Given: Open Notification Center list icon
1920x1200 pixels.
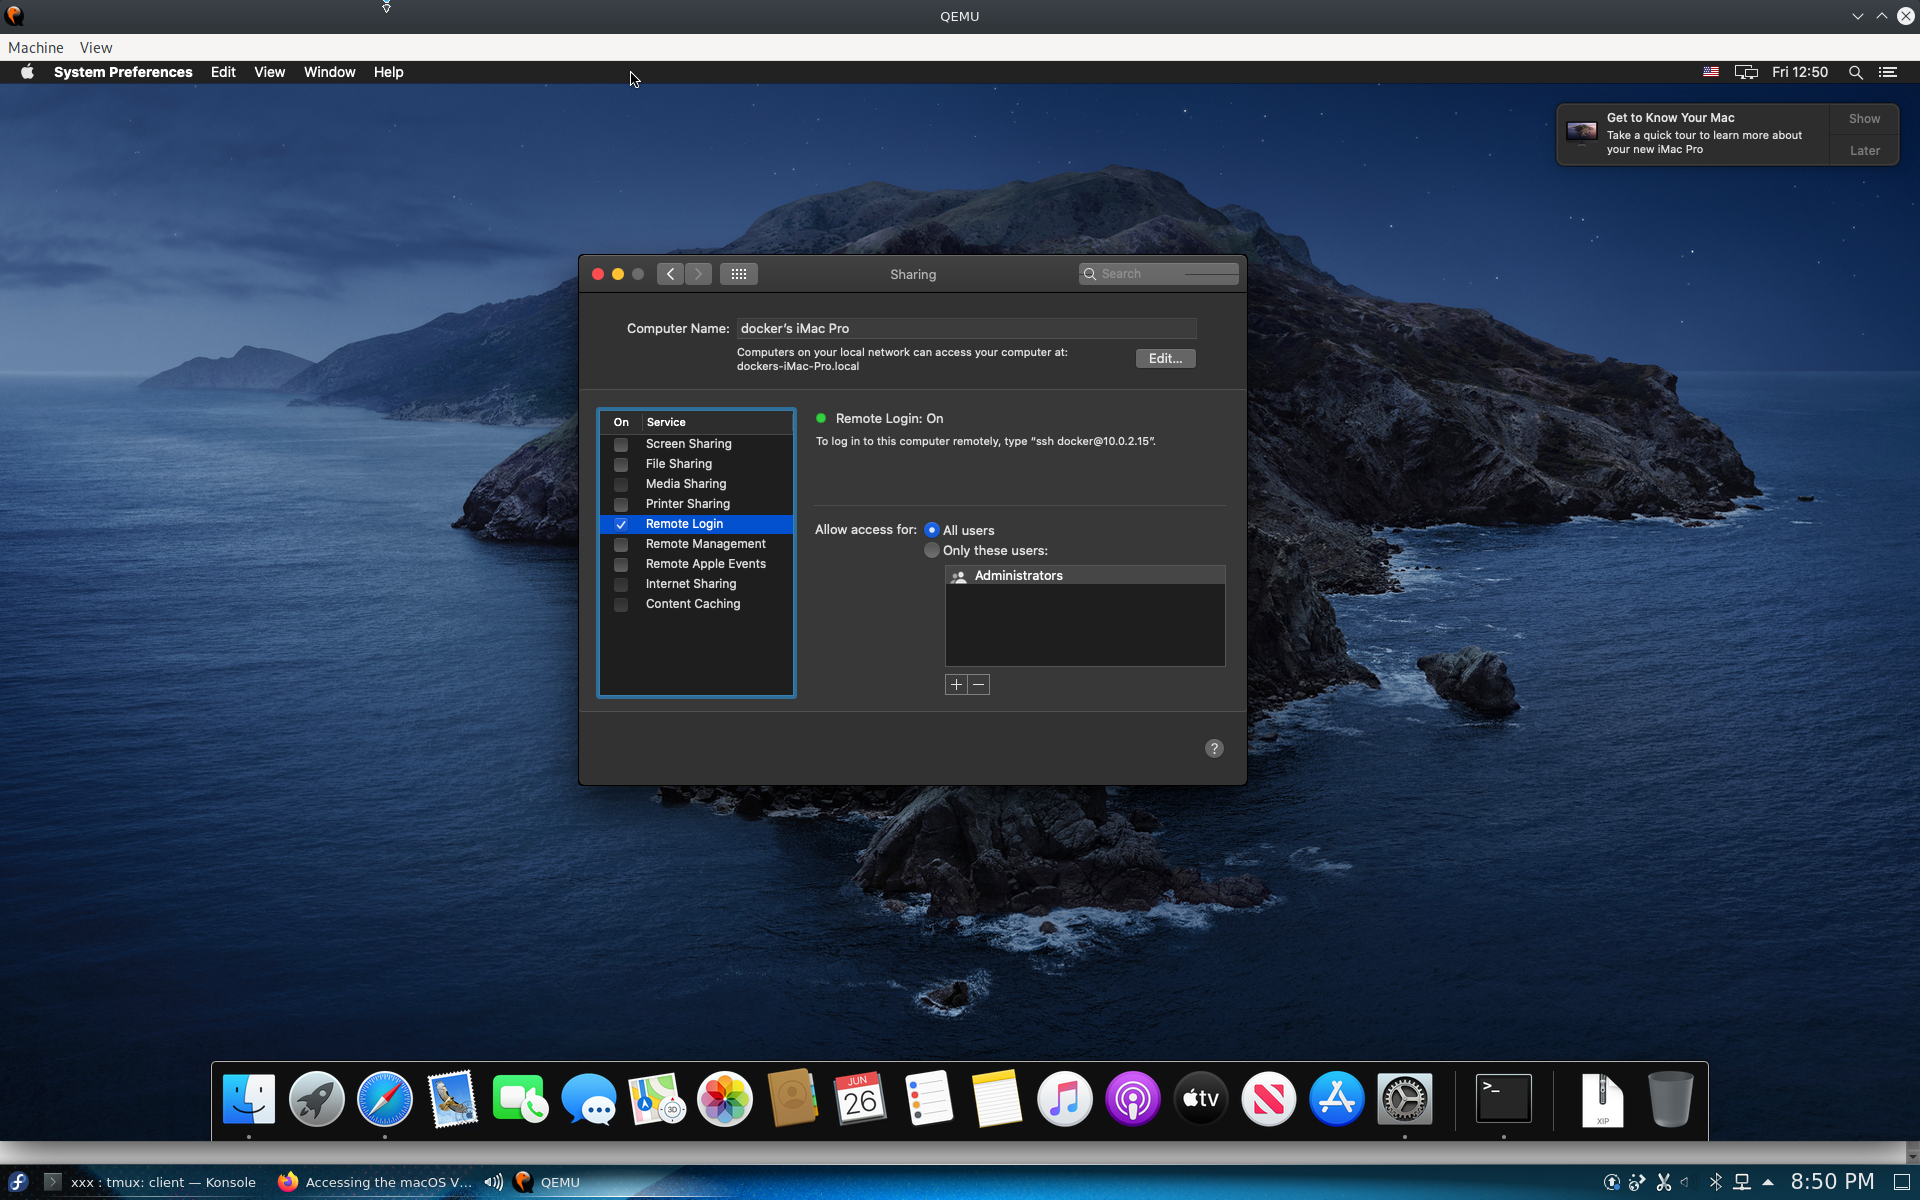Looking at the screenshot, I should (1888, 72).
